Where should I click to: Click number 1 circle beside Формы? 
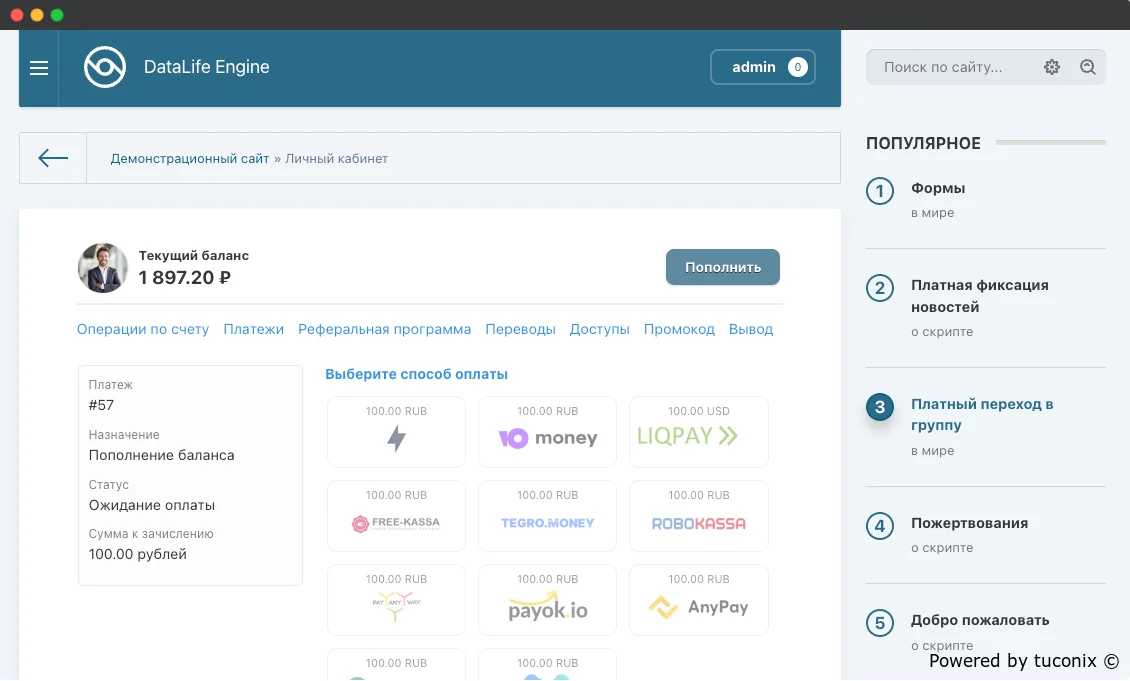coord(880,191)
